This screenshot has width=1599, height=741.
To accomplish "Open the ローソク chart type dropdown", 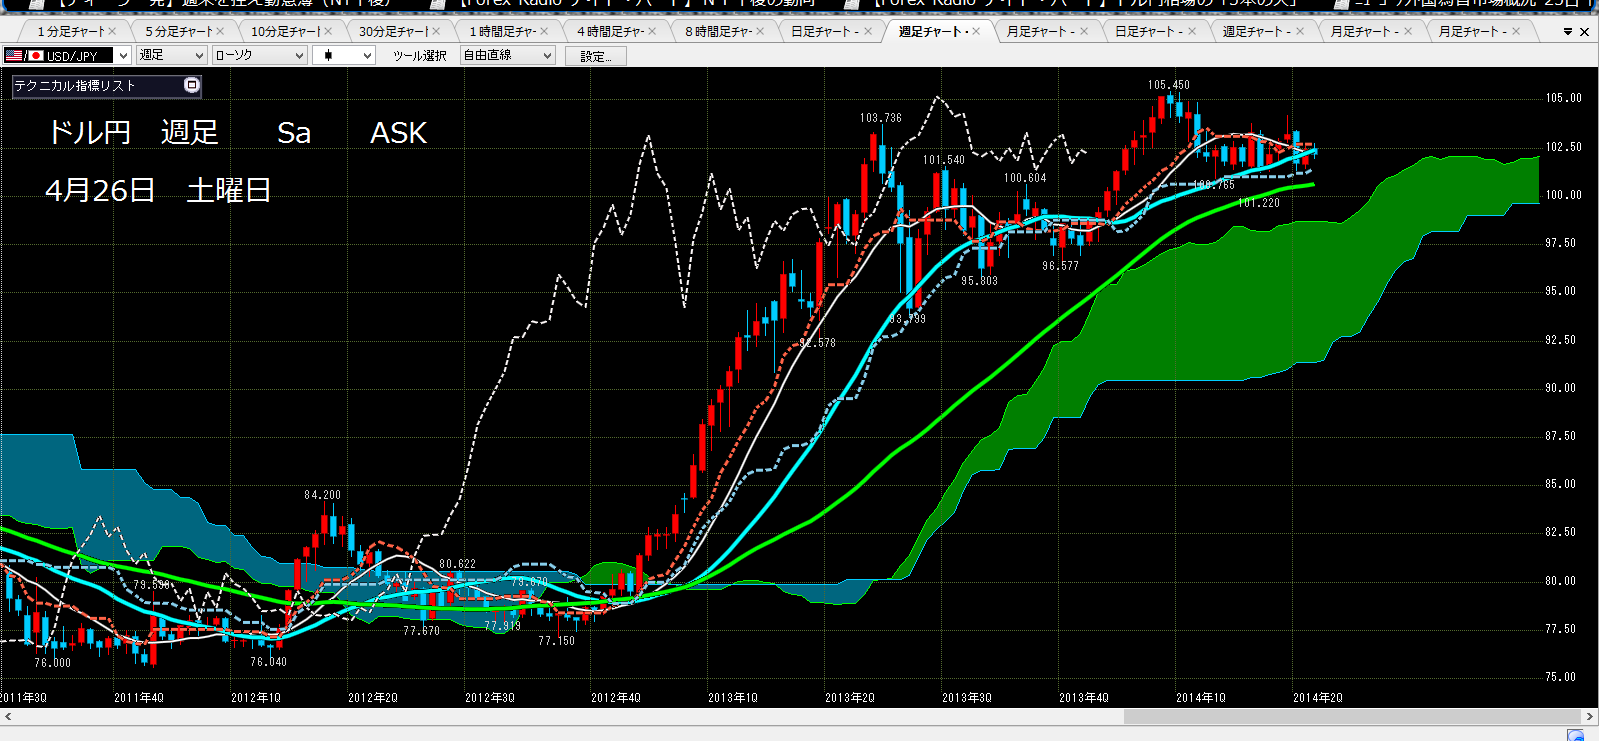I will coord(259,55).
